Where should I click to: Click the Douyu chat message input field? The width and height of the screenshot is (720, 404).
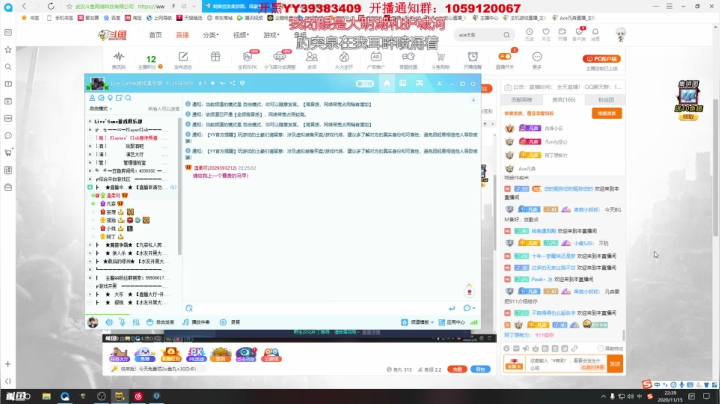(566, 364)
